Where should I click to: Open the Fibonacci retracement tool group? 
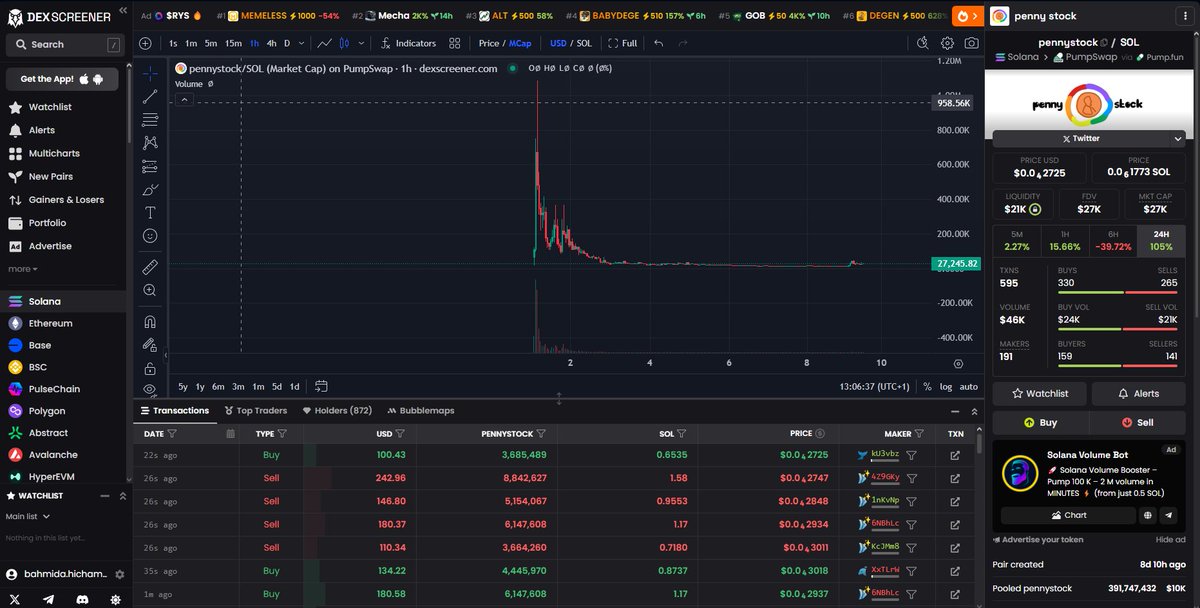(150, 120)
